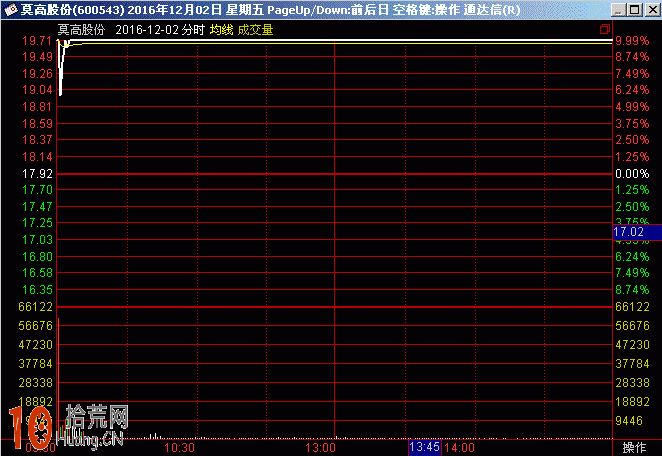This screenshot has height=456, width=662.
Task: Select the highlighted 13:45 time marker
Action: coord(425,447)
